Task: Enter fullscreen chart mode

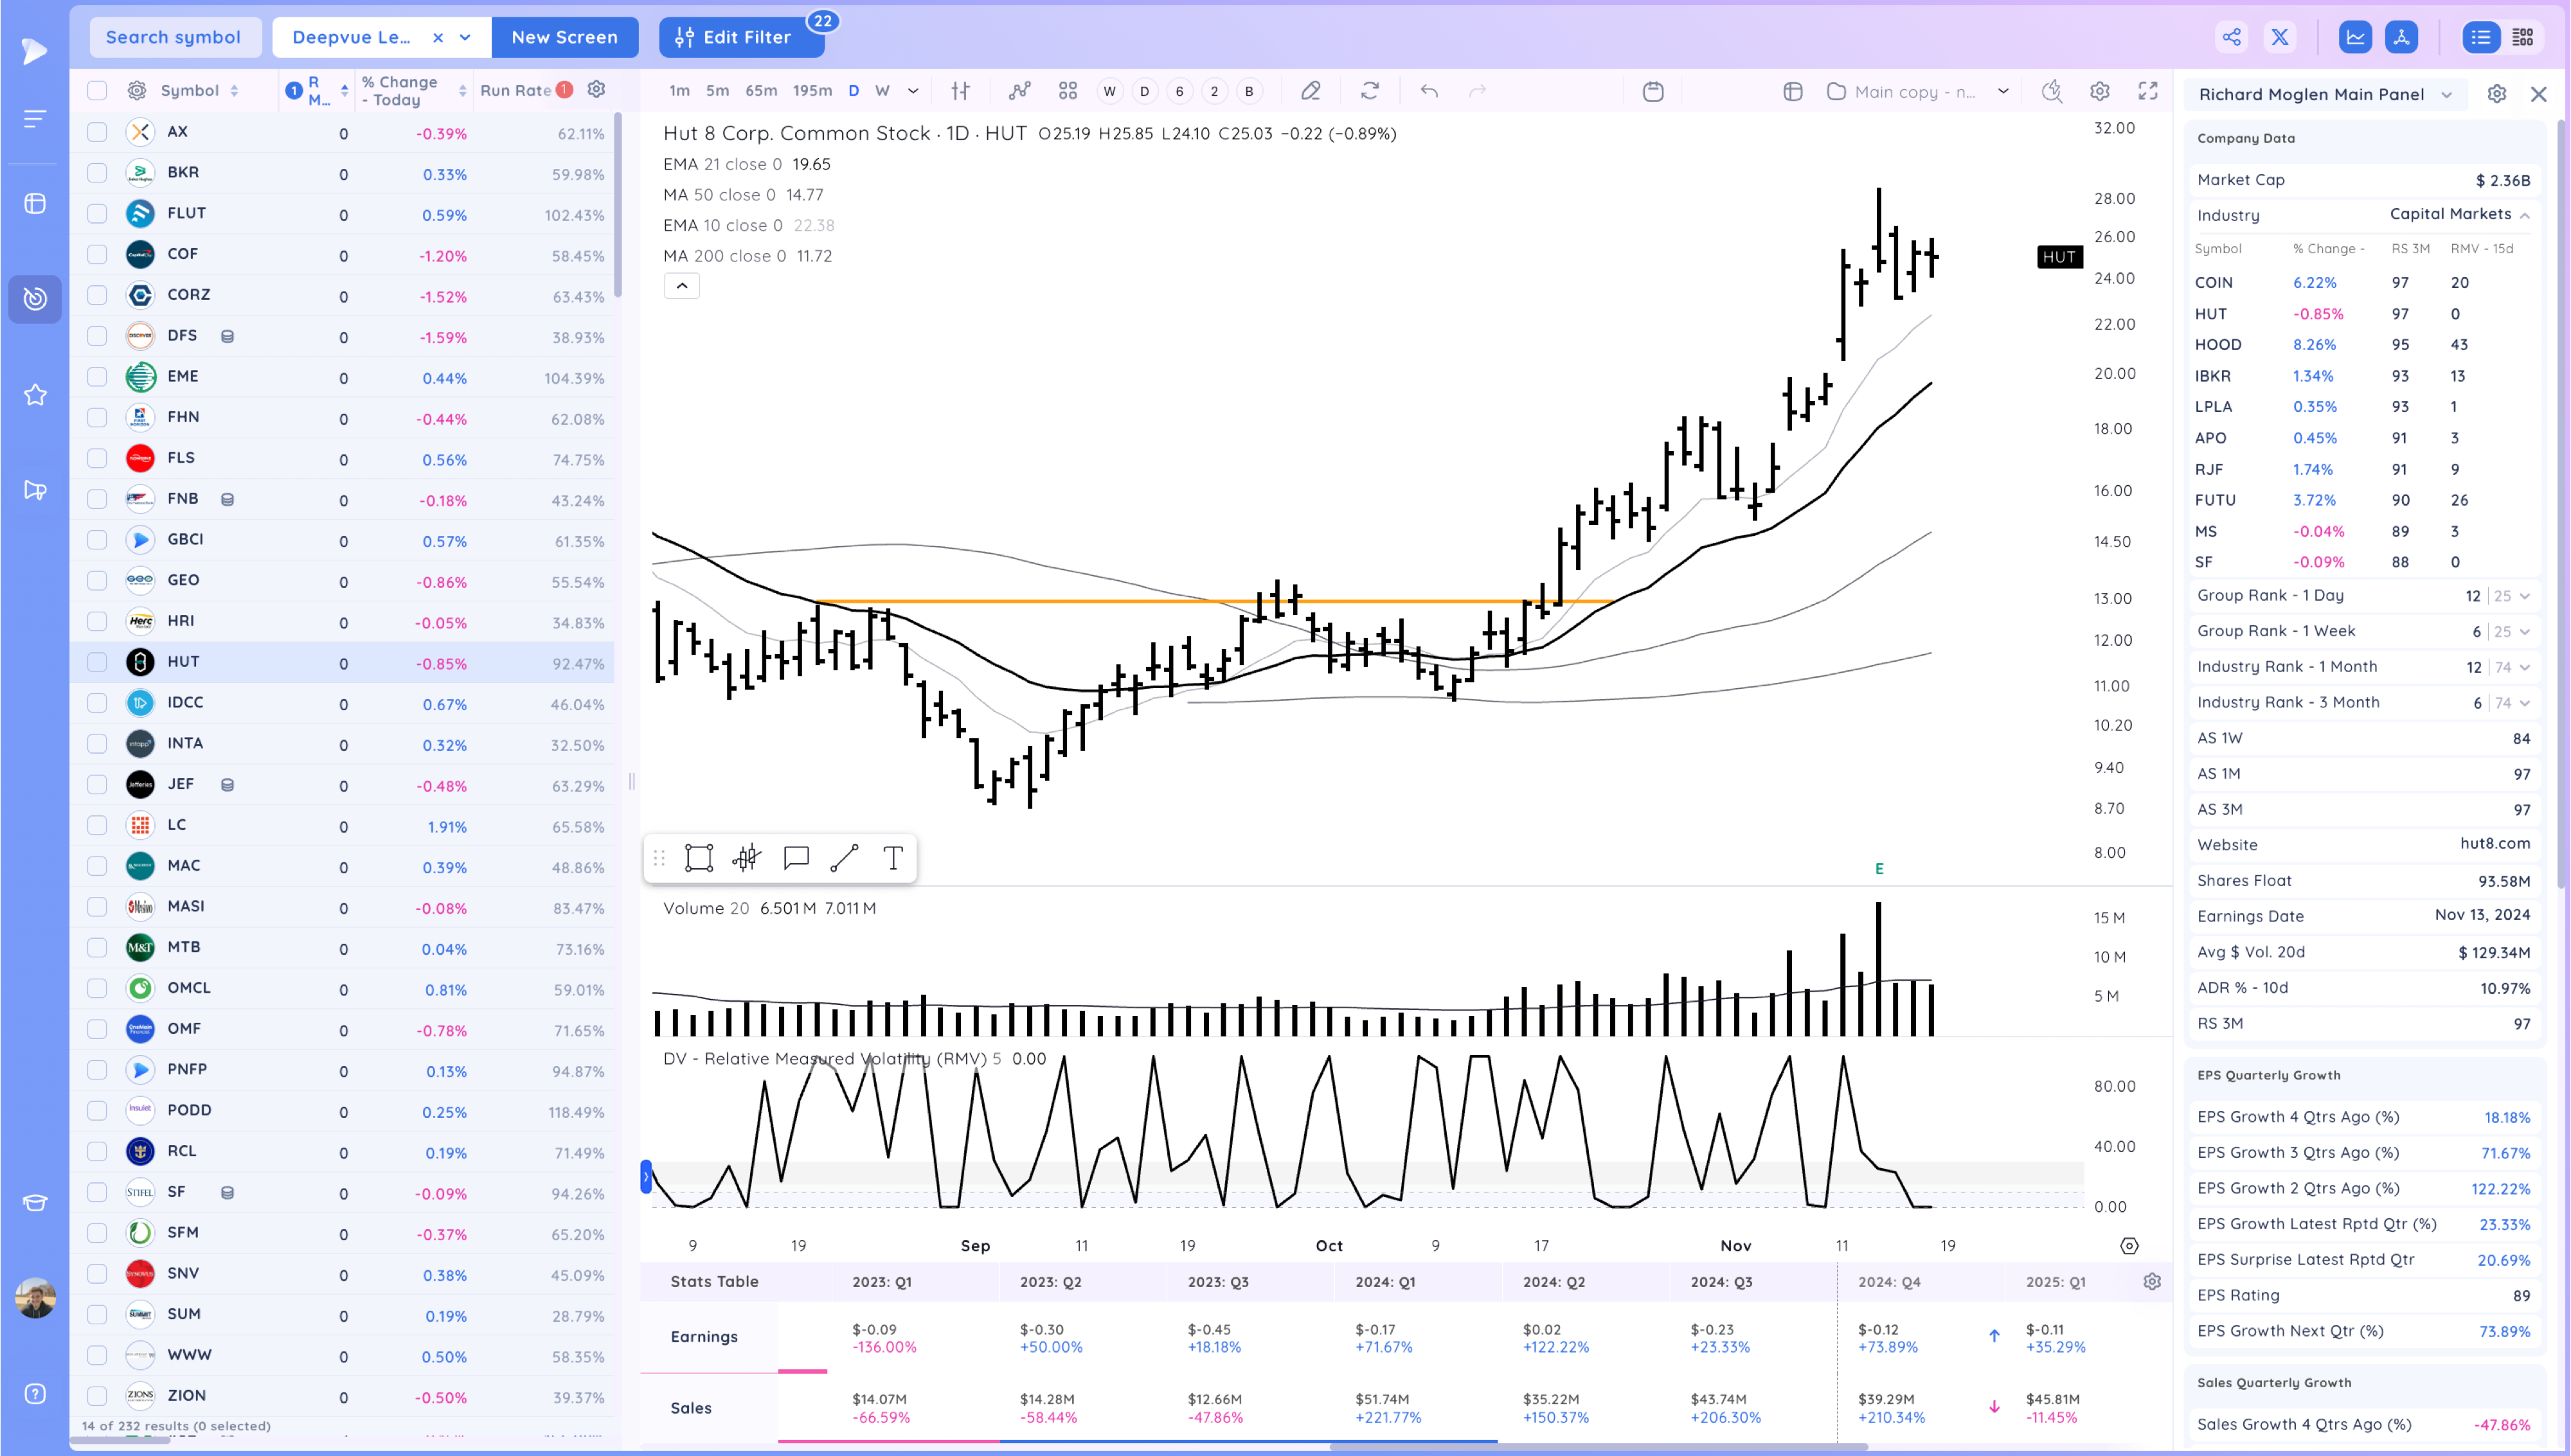Action: coord(2147,91)
